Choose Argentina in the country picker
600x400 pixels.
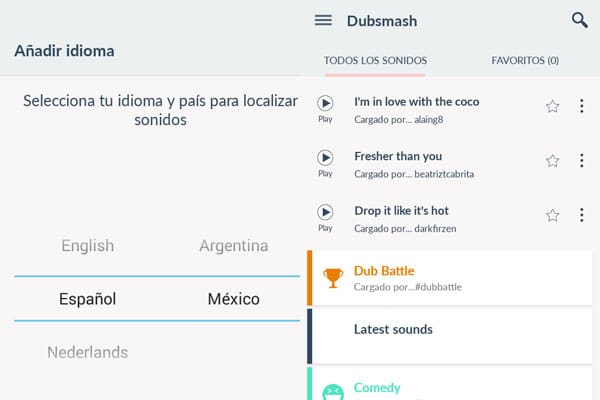tap(234, 246)
